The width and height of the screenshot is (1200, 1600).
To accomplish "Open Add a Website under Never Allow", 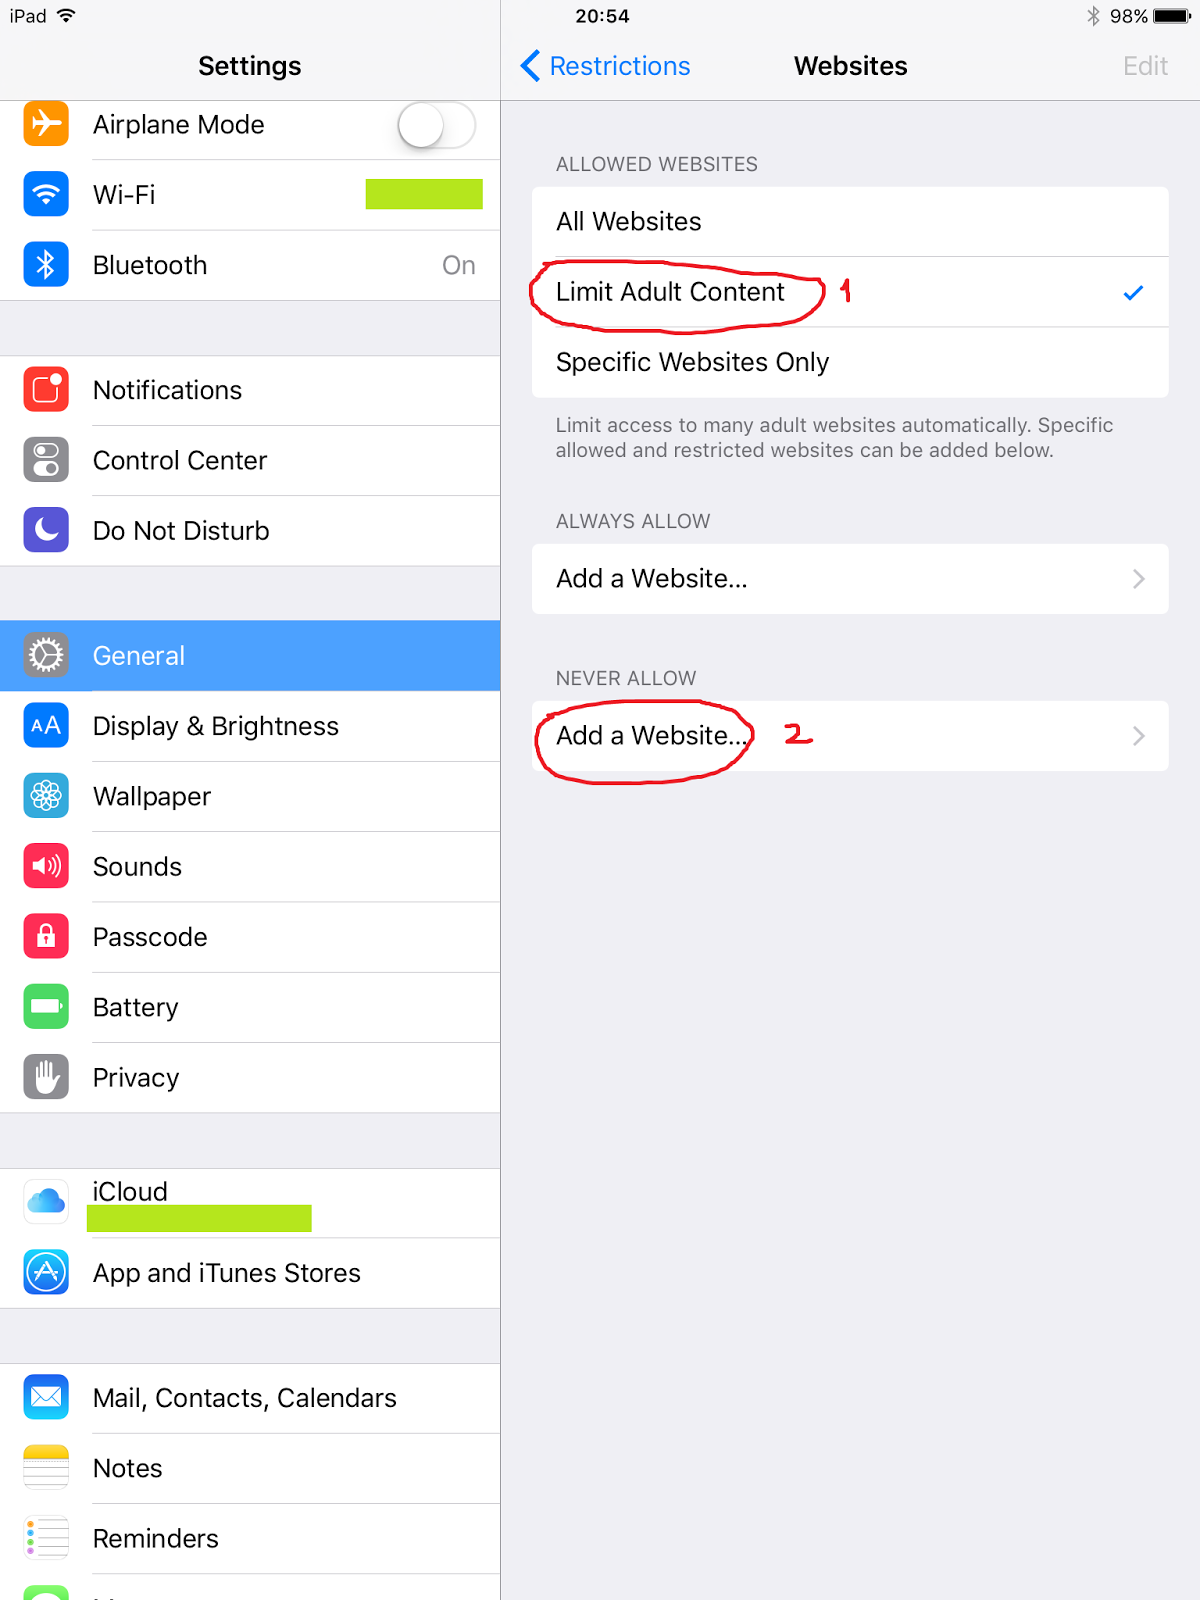I will (850, 736).
